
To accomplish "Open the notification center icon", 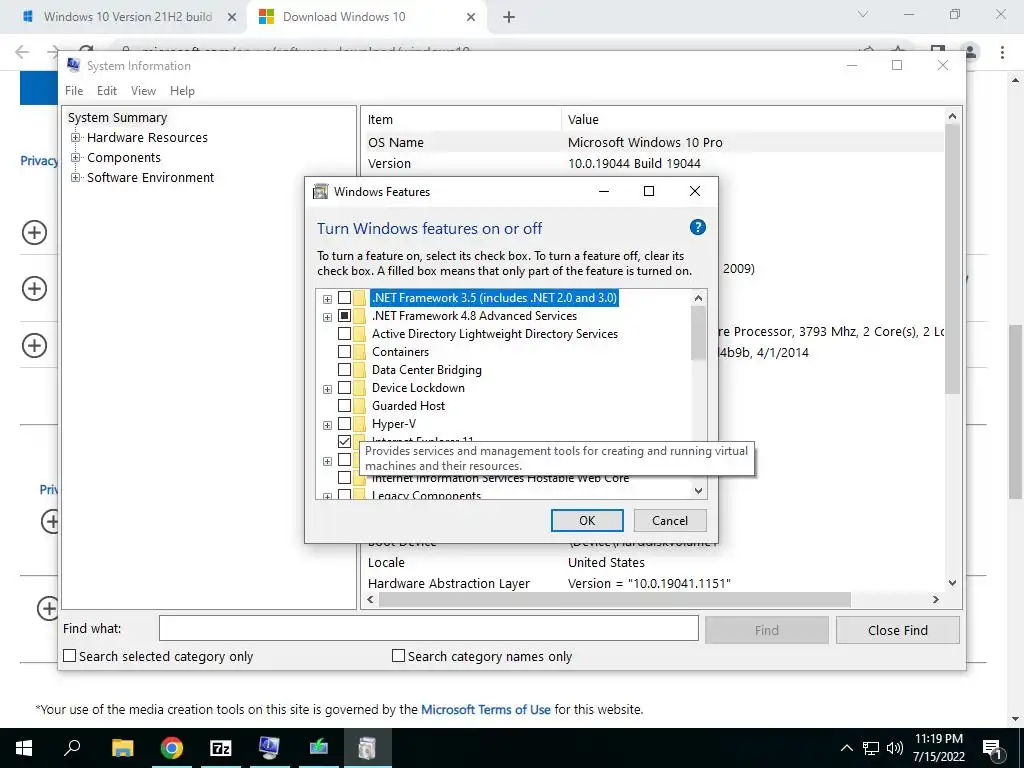I will (992, 748).
